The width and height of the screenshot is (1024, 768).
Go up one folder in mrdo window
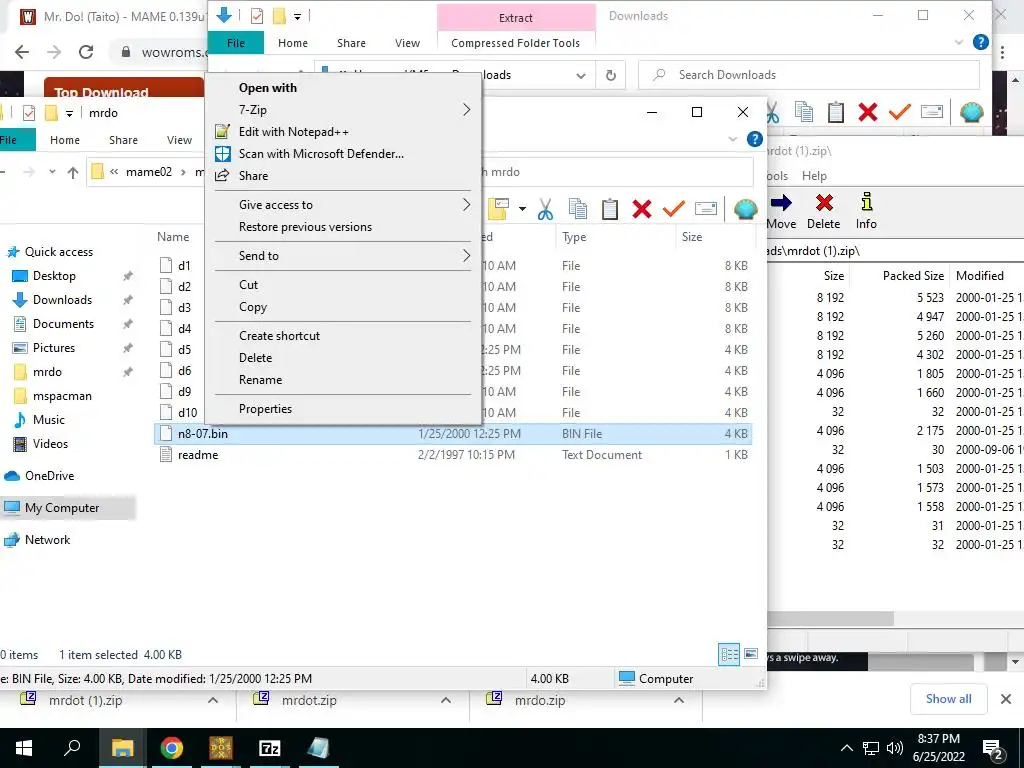pyautogui.click(x=72, y=172)
